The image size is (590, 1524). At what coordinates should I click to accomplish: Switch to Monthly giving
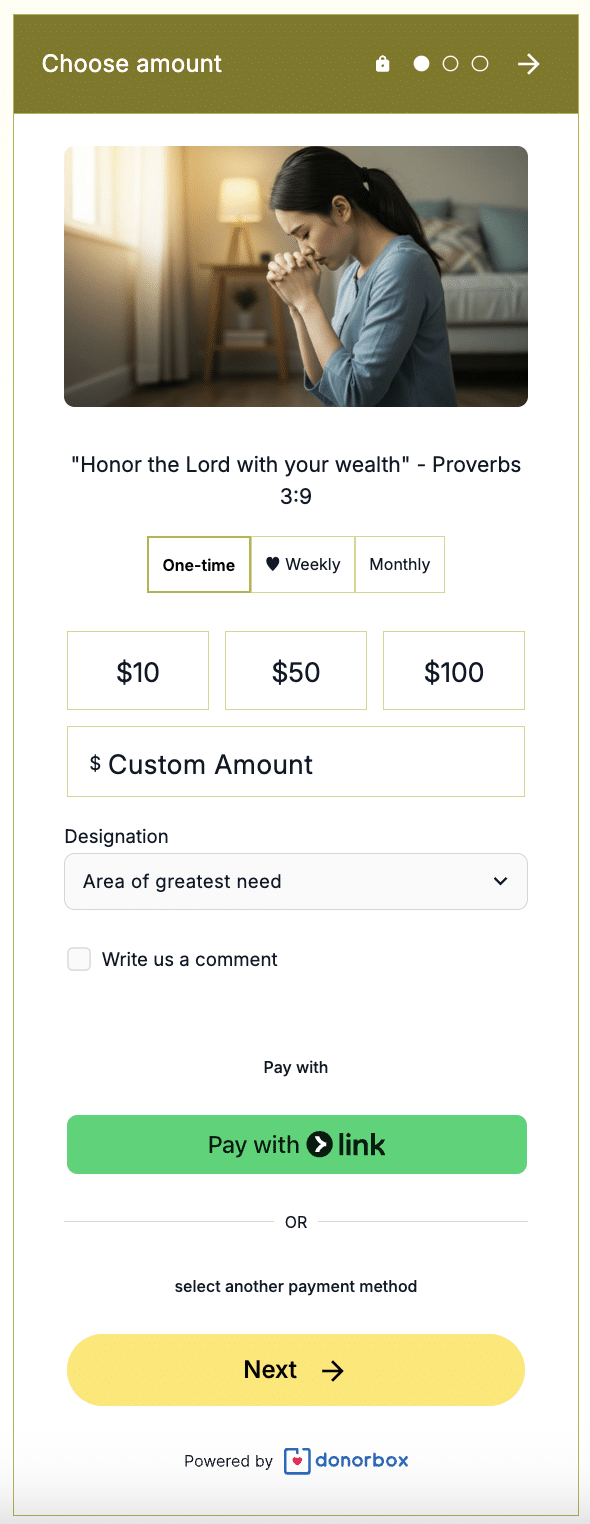pos(399,564)
